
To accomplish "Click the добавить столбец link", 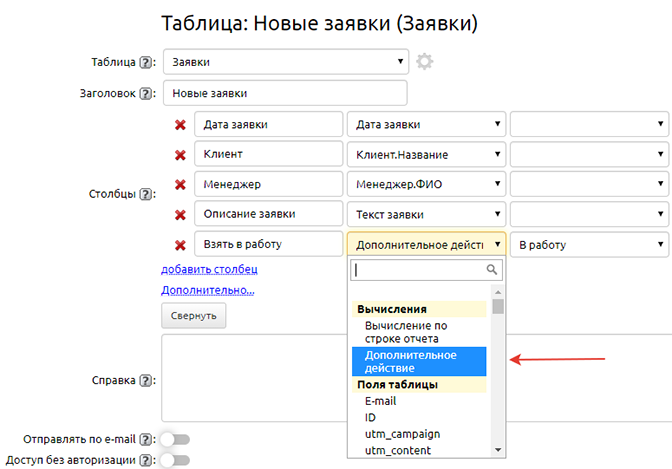I will pyautogui.click(x=209, y=270).
